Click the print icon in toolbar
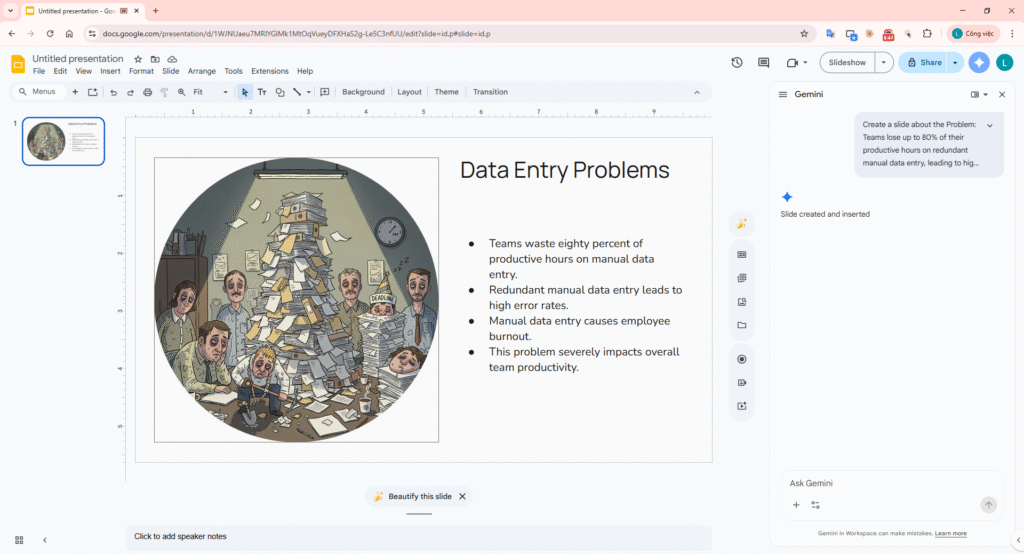Image resolution: width=1024 pixels, height=554 pixels. click(148, 92)
